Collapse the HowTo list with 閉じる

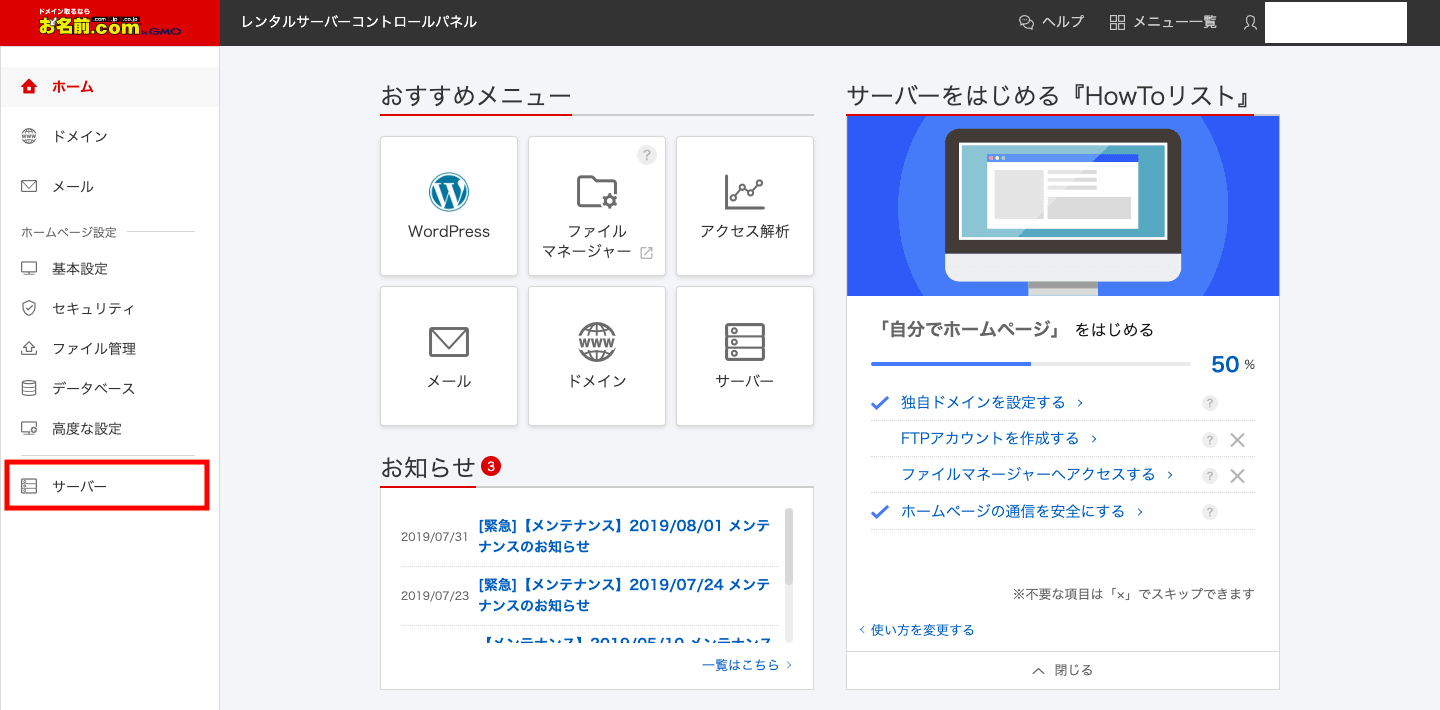coord(1062,670)
